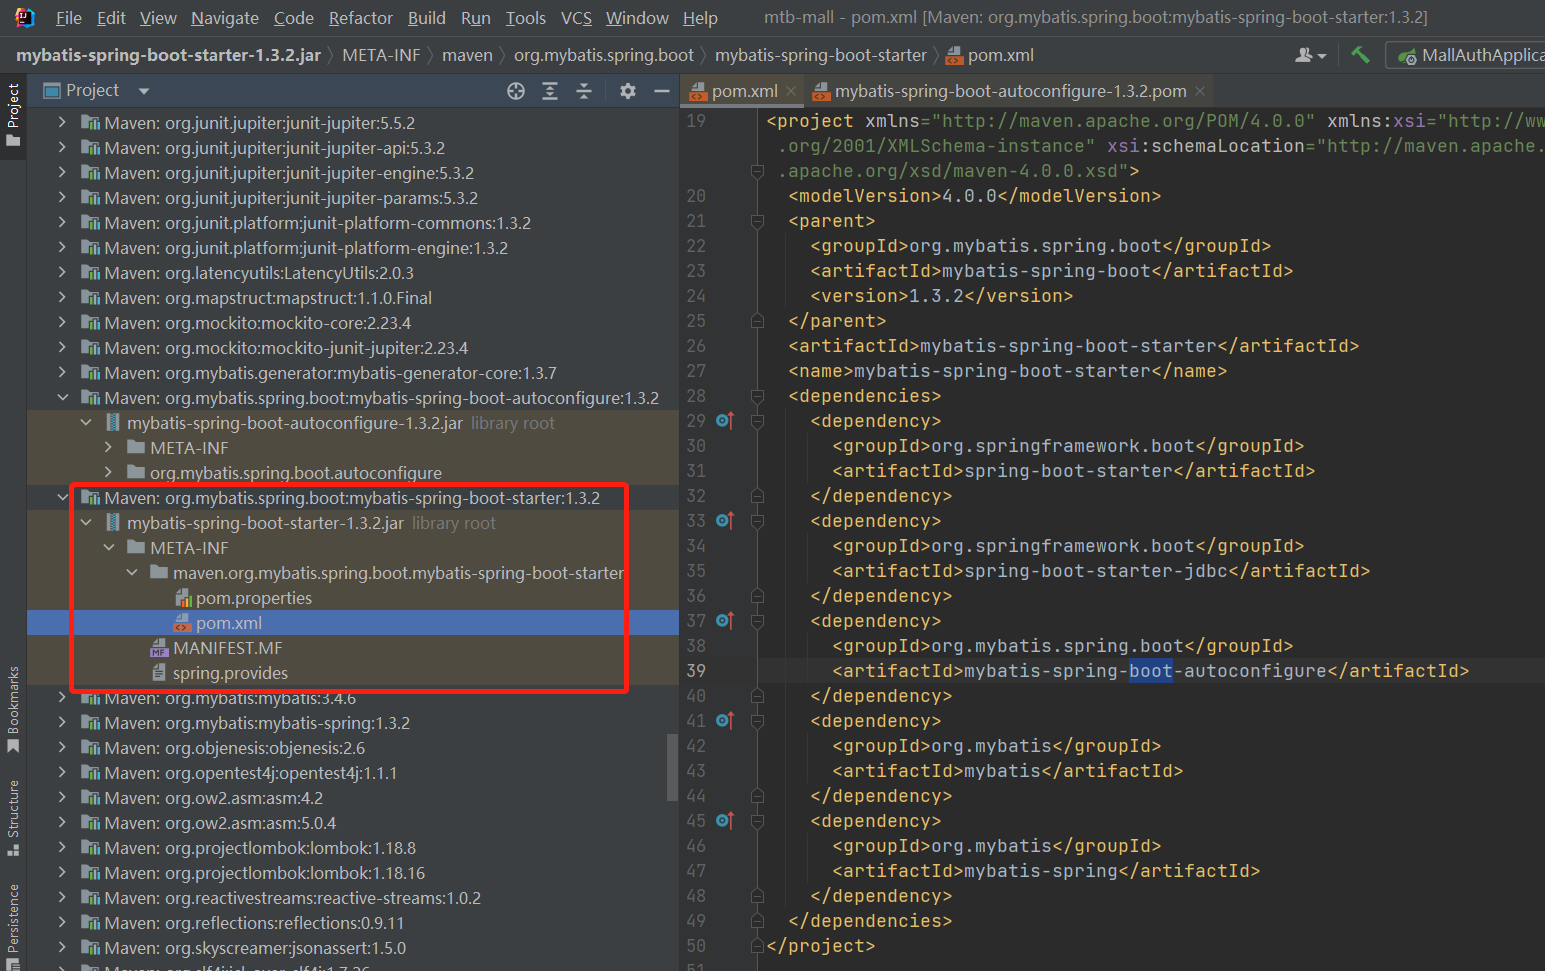The width and height of the screenshot is (1545, 971).
Task: Open the Refactor menu
Action: 361,18
